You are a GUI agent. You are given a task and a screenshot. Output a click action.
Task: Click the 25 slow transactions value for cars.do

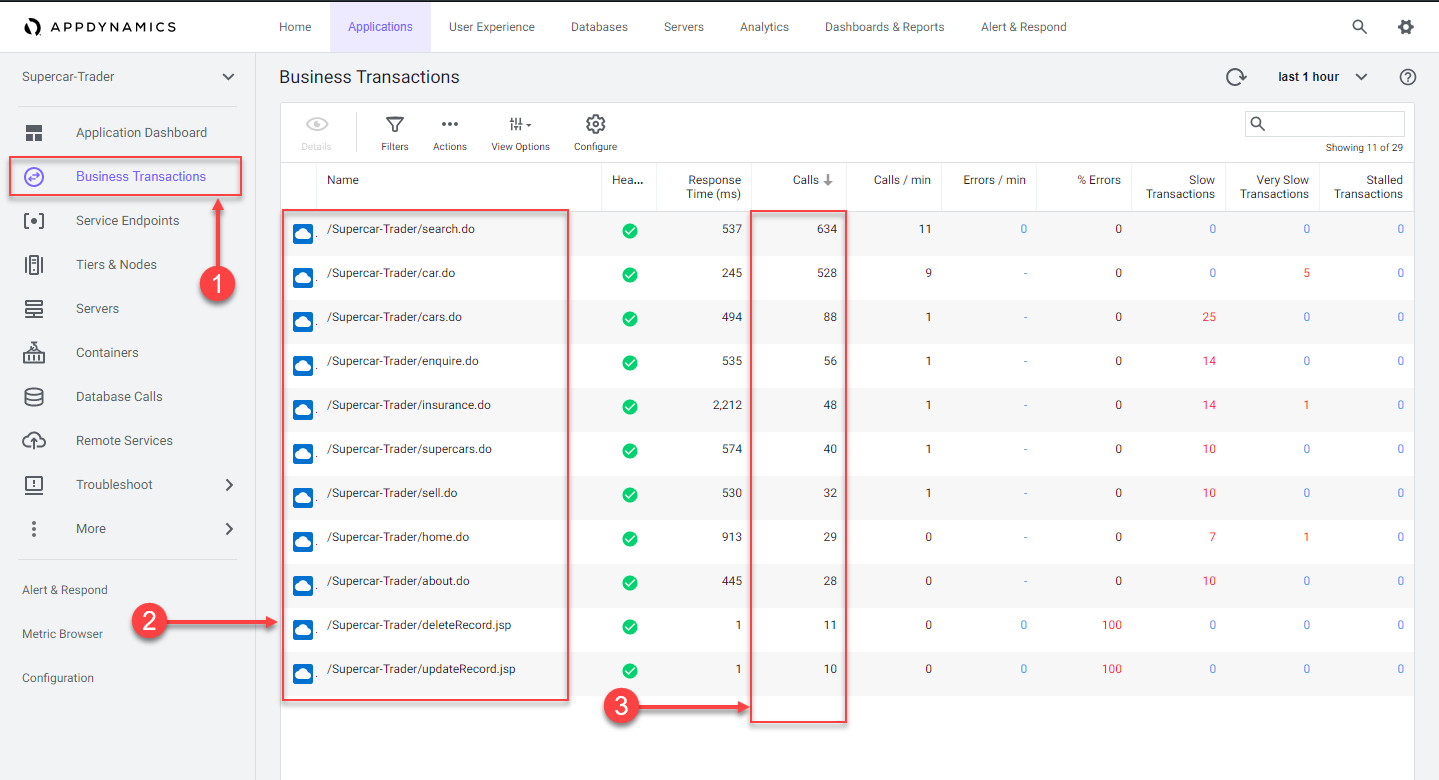click(1209, 317)
